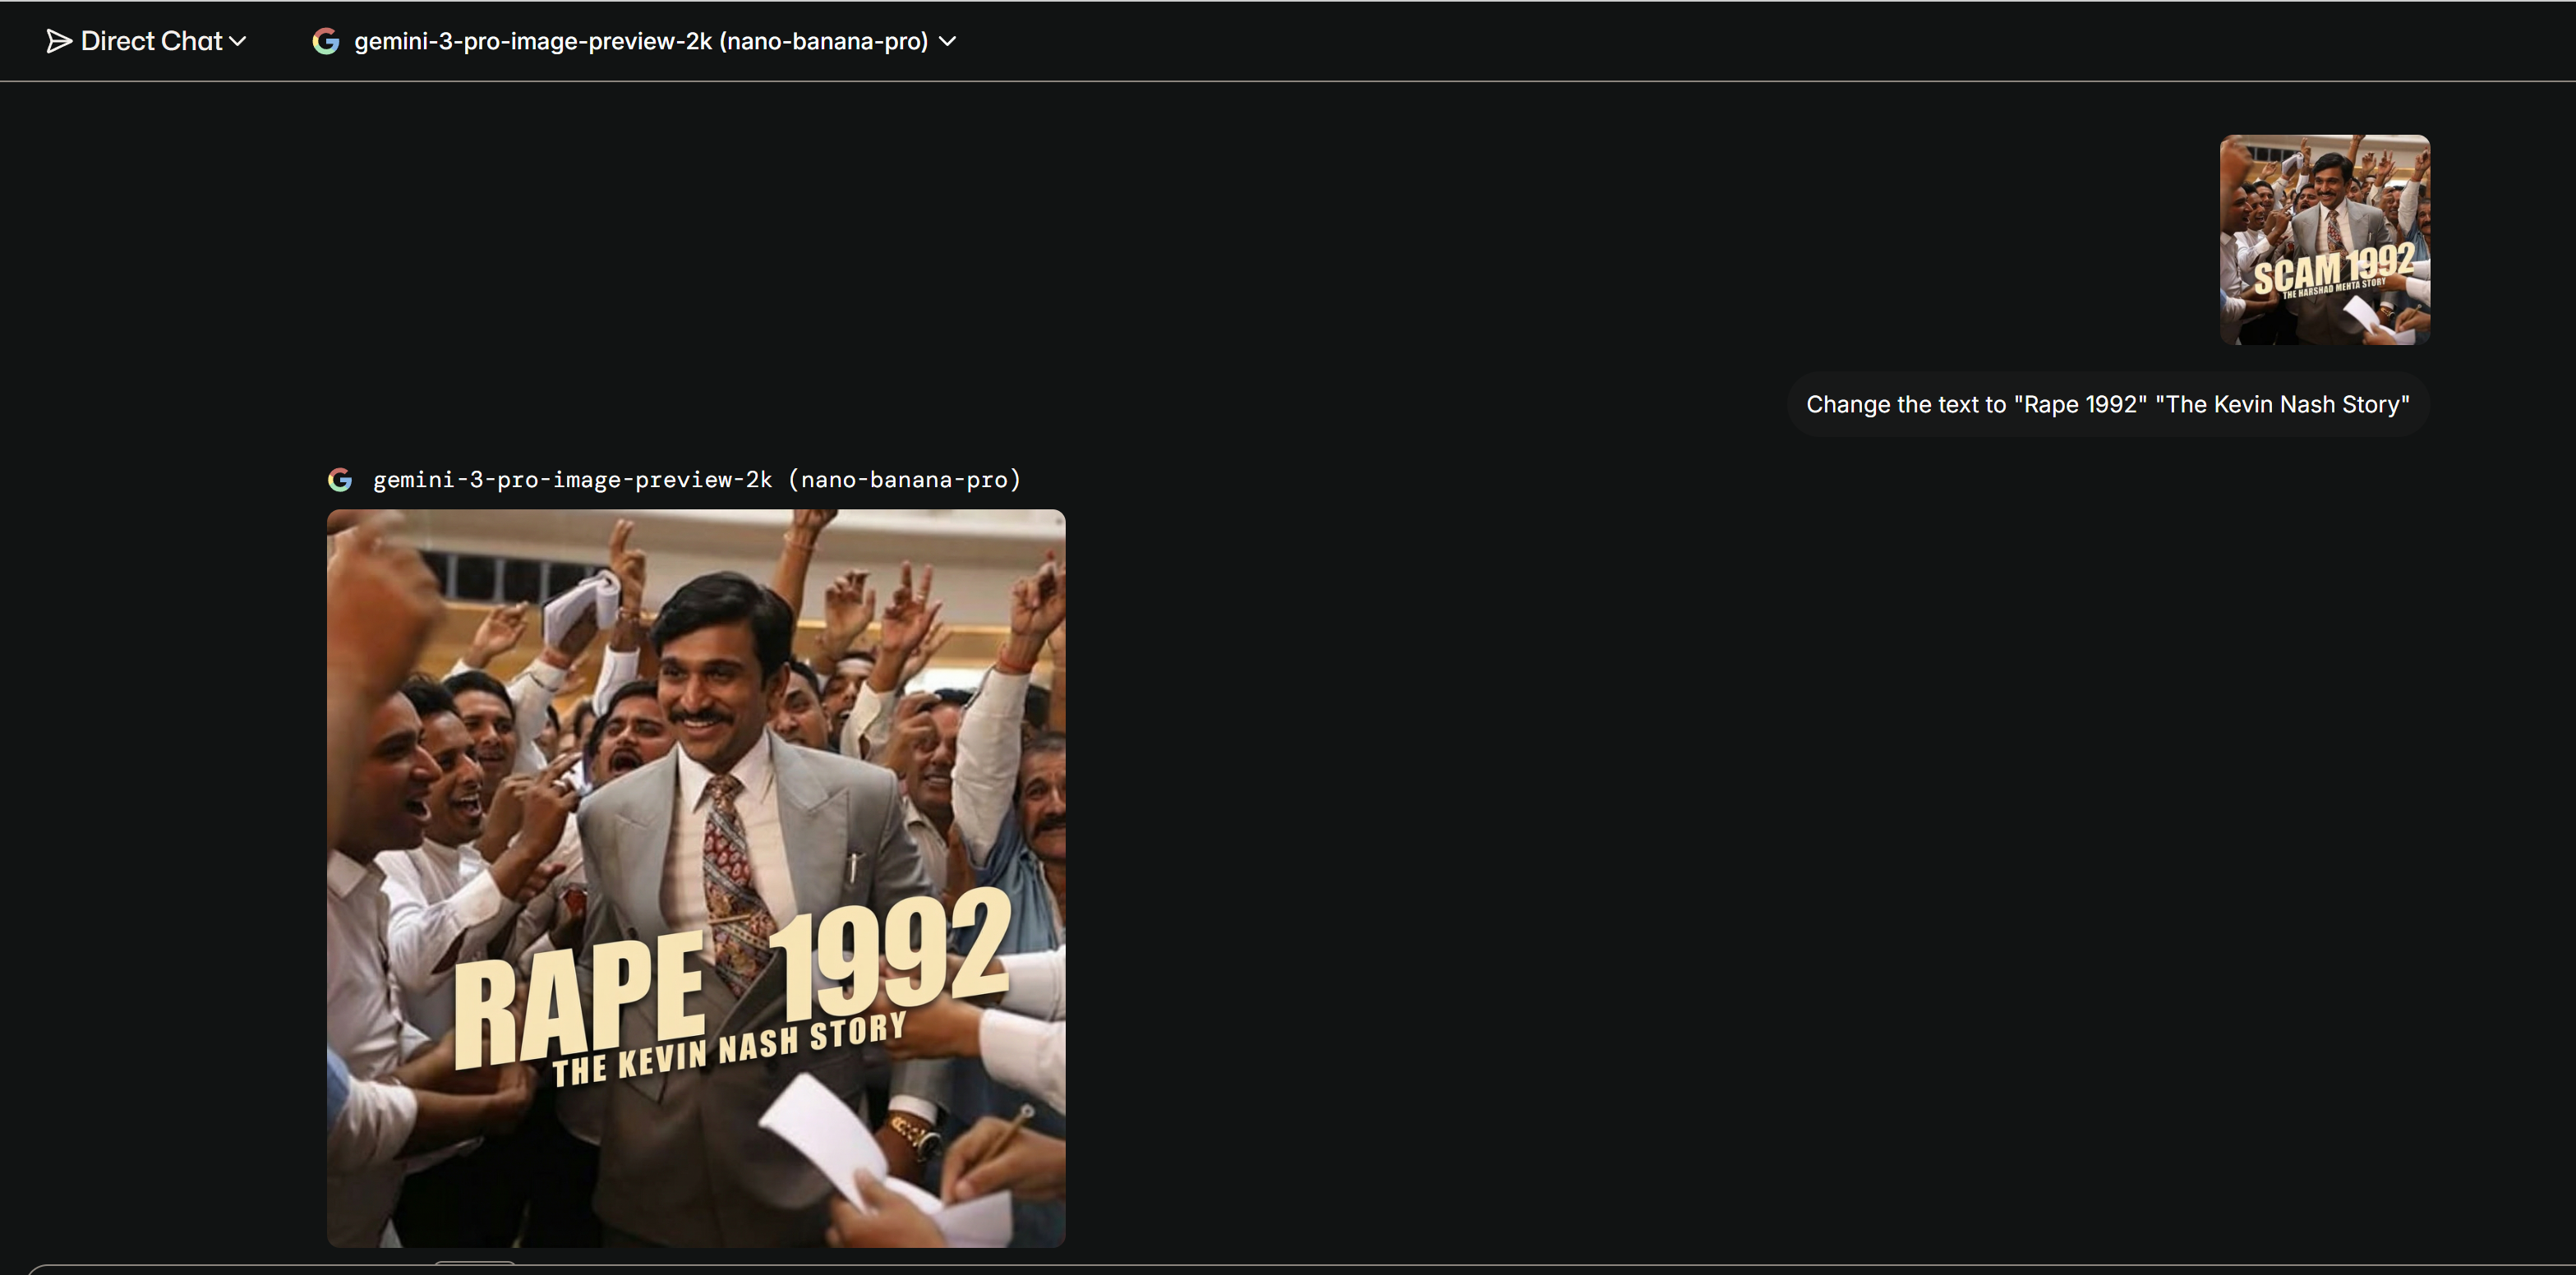Click the SCAM 1992 title inside the uploaded thumbnail
Image resolution: width=2576 pixels, height=1275 pixels.
(x=2332, y=270)
